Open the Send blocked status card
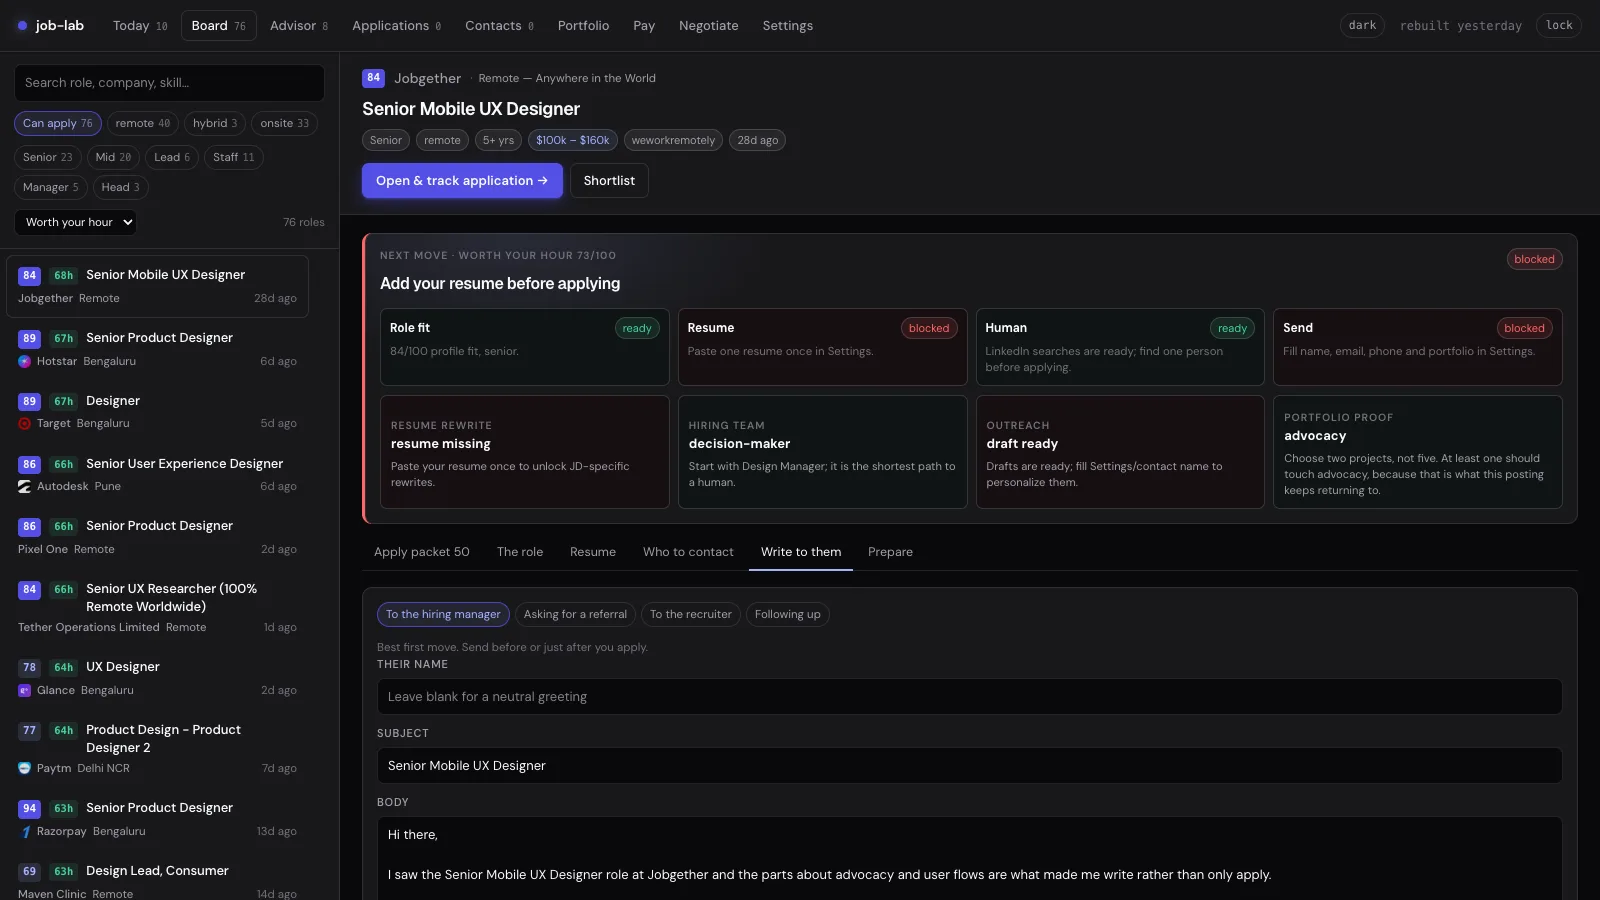This screenshot has height=900, width=1600. point(1418,347)
